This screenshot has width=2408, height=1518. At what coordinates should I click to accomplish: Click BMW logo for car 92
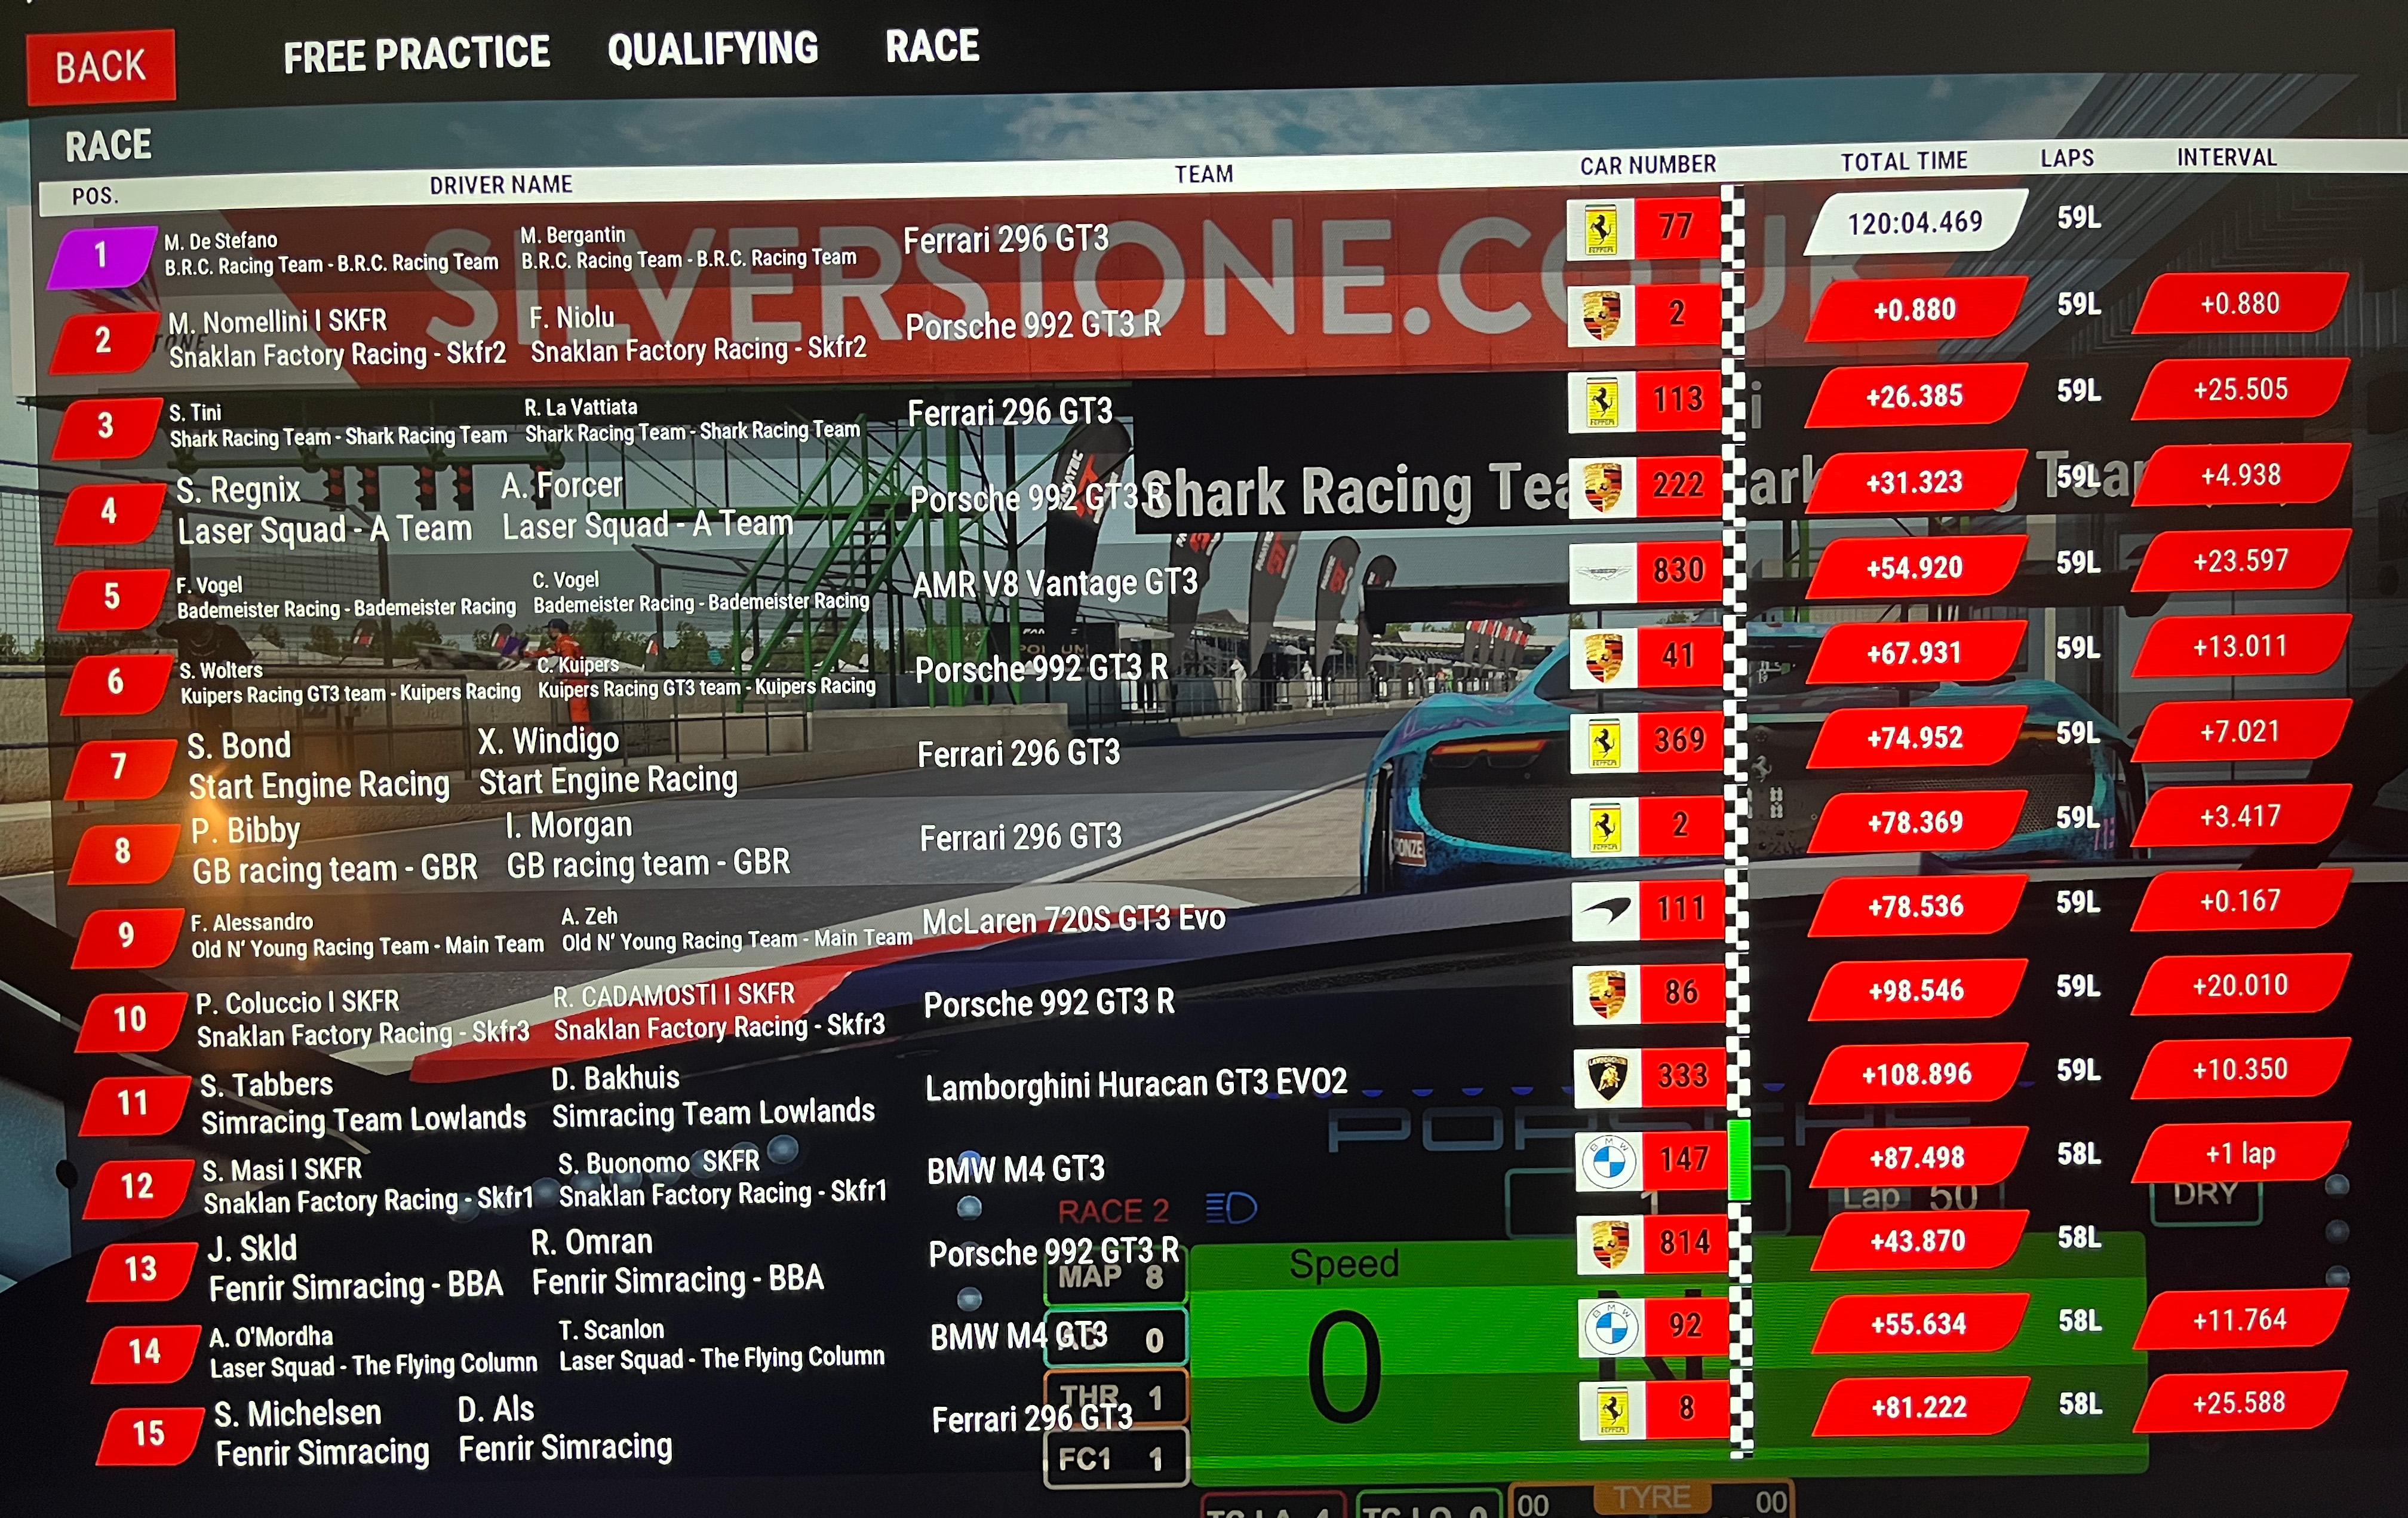1612,1328
